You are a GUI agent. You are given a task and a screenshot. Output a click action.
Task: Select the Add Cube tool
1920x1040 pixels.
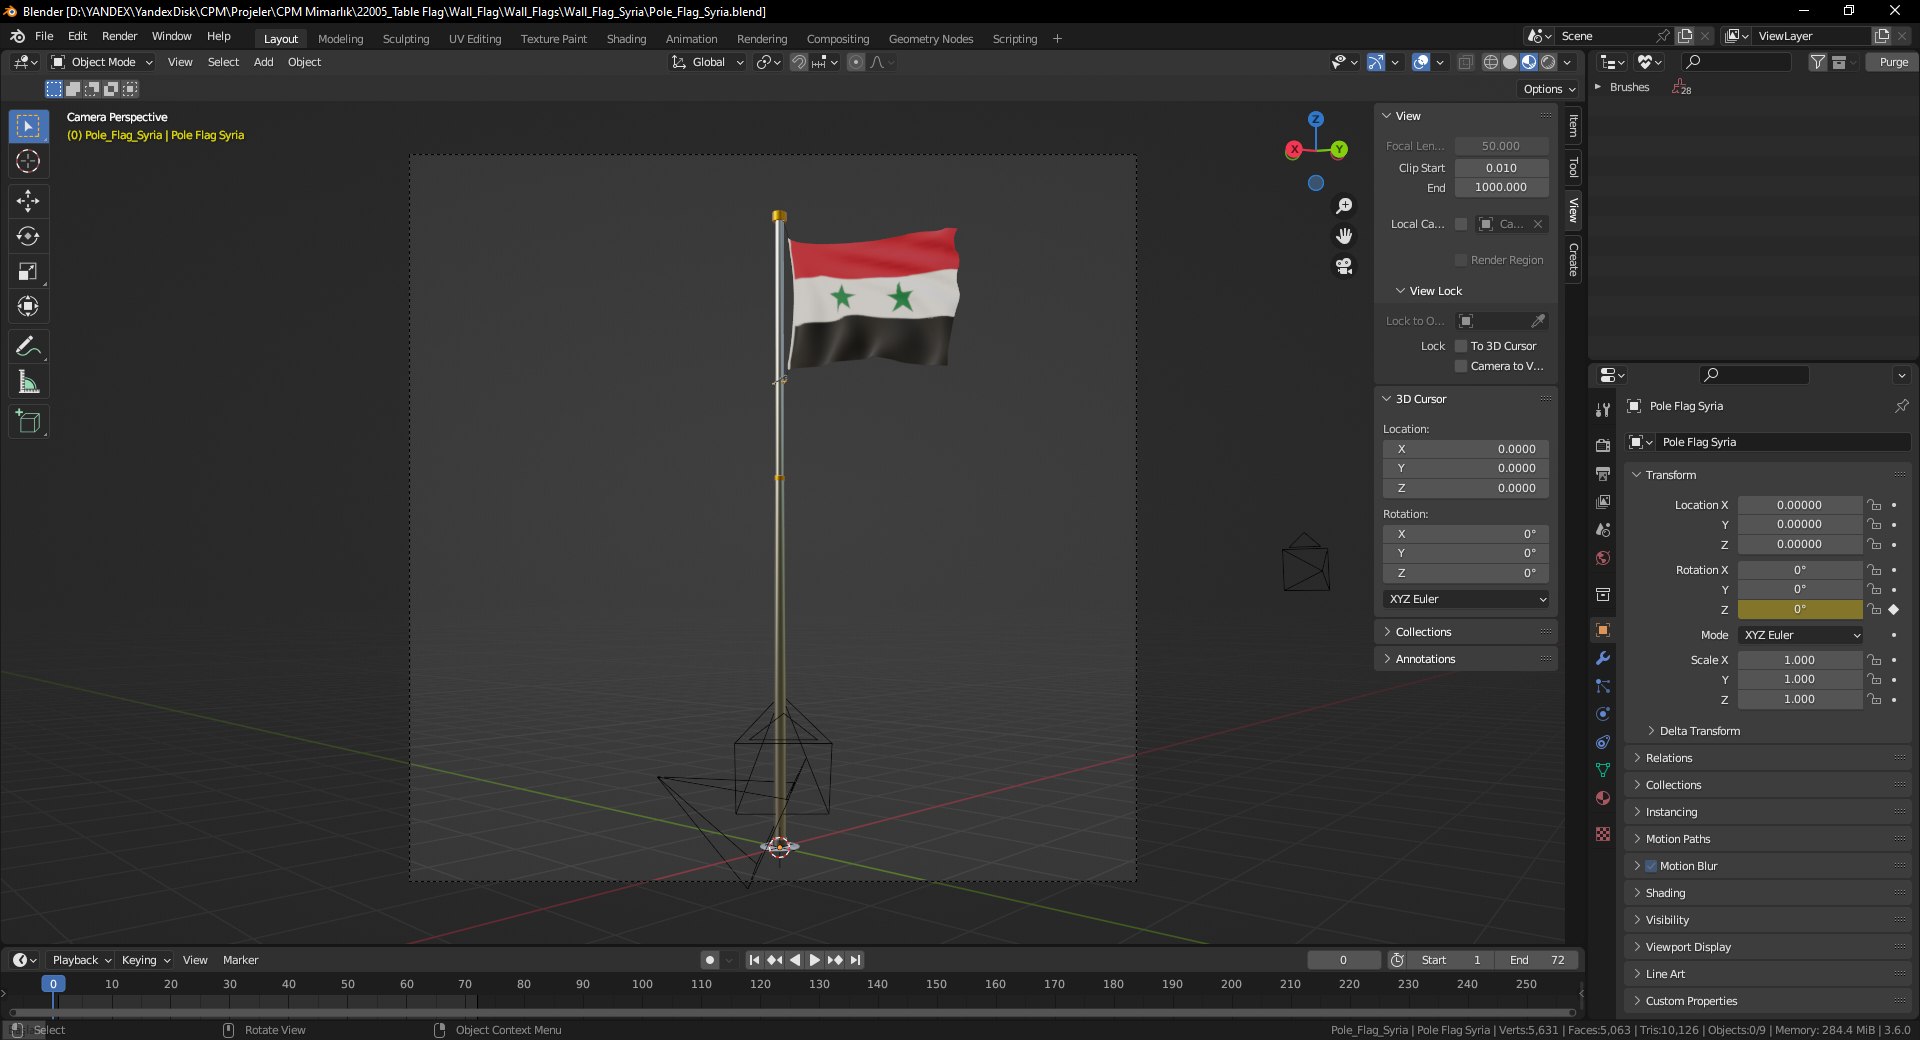click(28, 422)
